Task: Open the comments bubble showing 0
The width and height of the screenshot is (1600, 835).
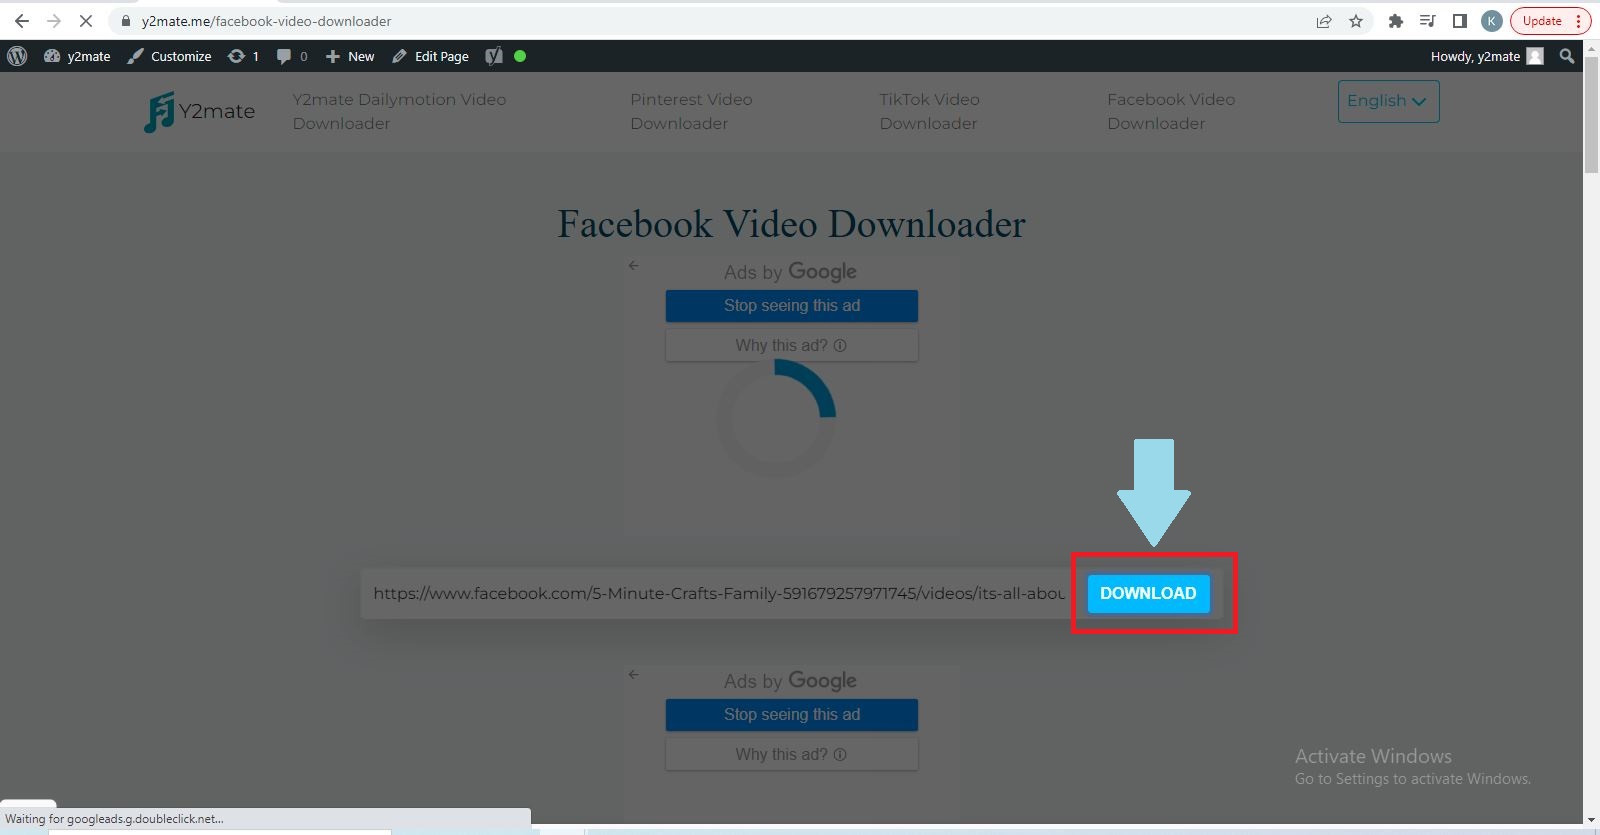Action: pyautogui.click(x=292, y=56)
